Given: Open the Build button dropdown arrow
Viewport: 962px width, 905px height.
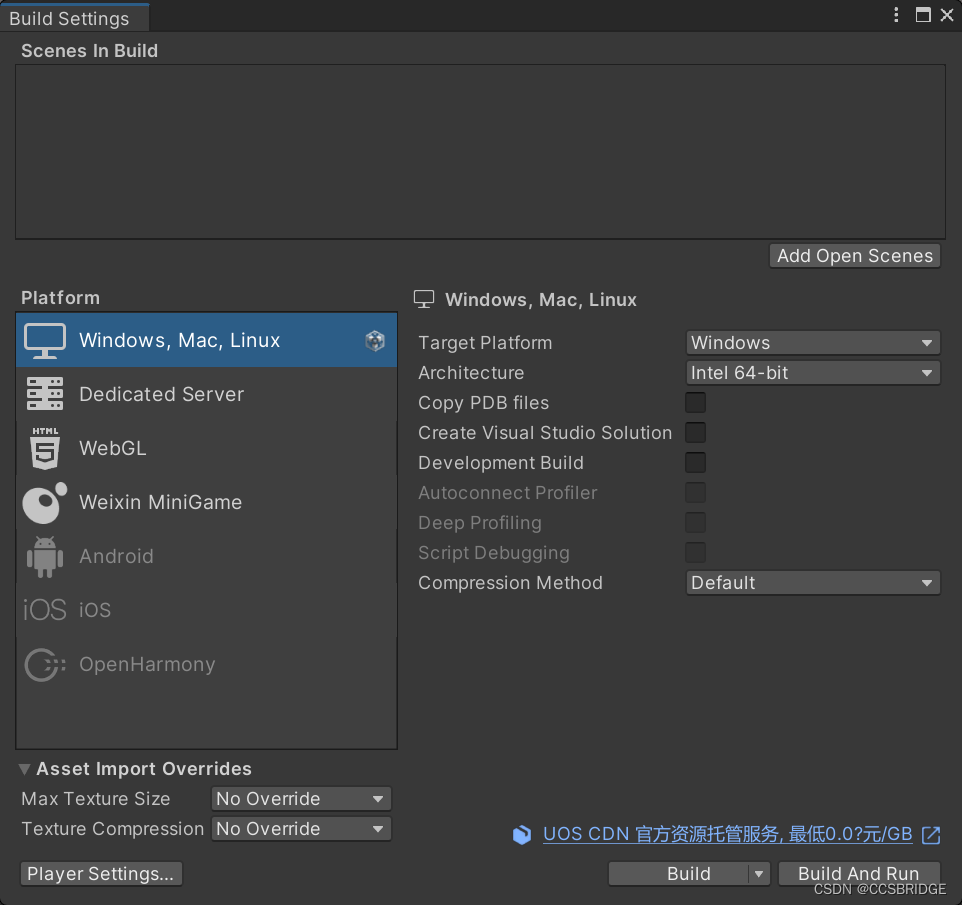Looking at the screenshot, I should click(x=759, y=874).
